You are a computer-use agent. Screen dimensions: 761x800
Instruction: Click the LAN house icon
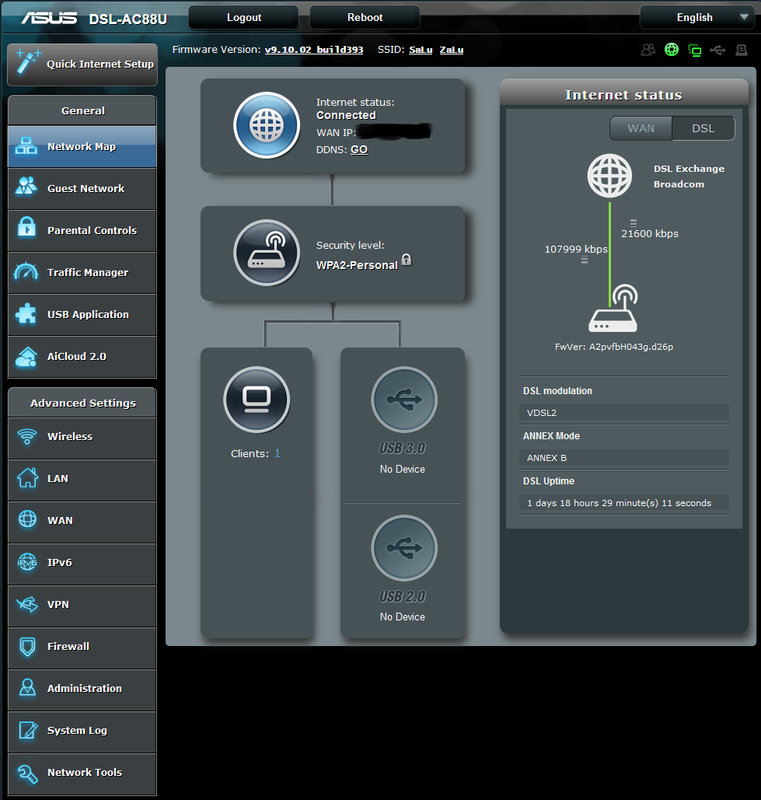pyautogui.click(x=28, y=478)
